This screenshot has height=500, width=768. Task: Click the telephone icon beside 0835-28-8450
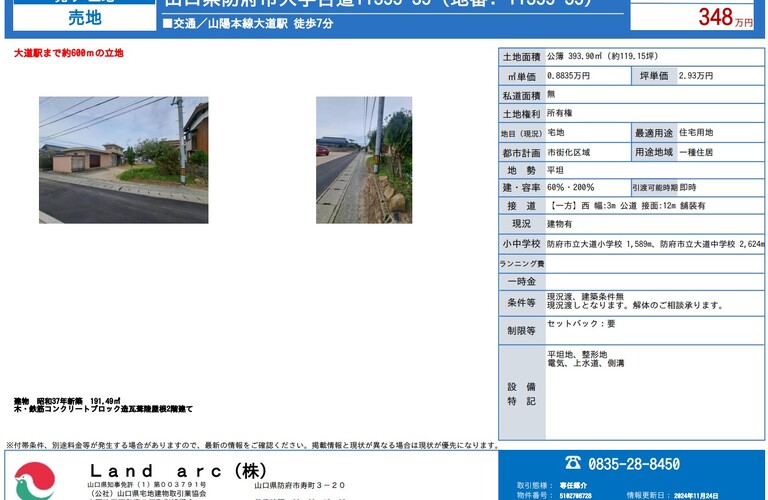coord(573,463)
